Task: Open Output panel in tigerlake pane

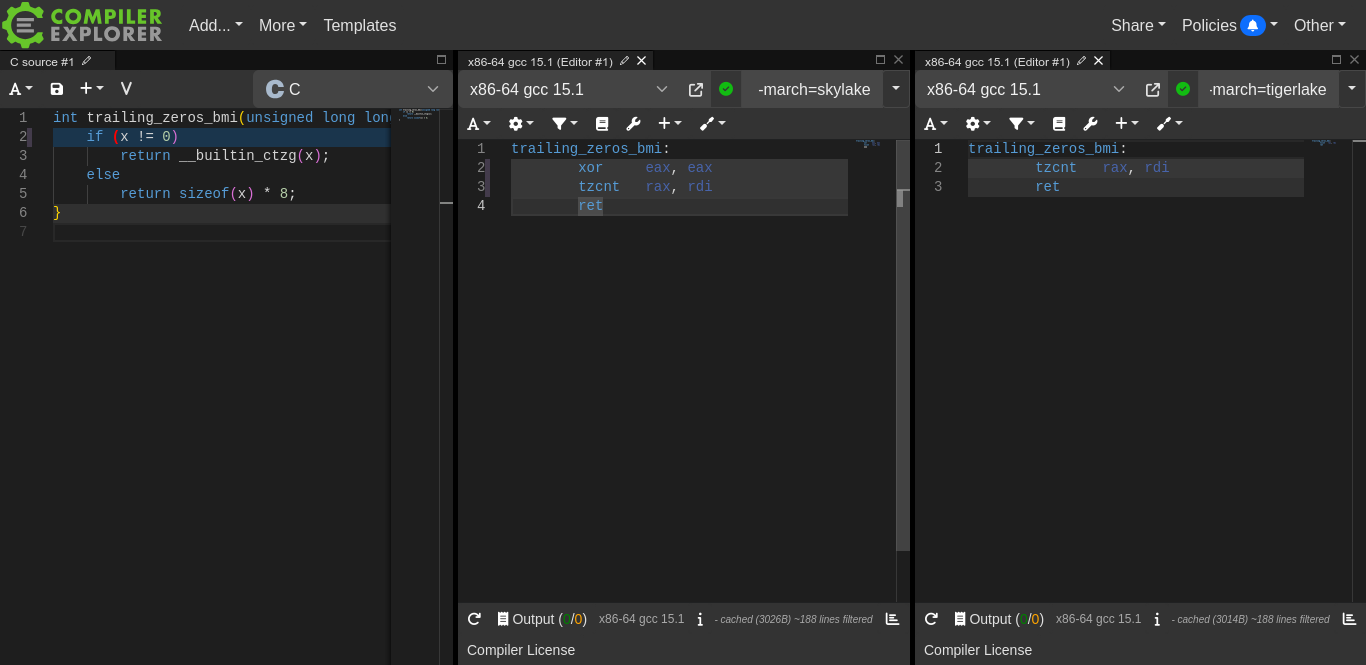Action: tap(999, 619)
